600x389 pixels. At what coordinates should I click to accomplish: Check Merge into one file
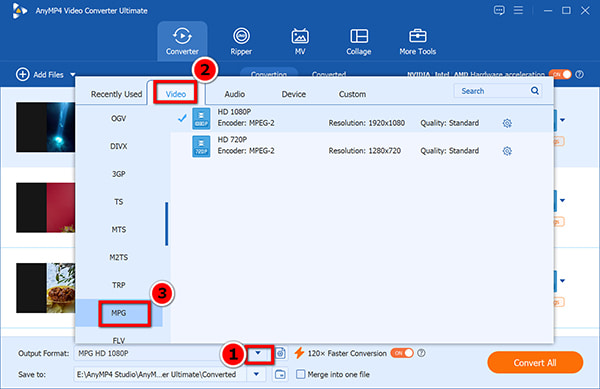pos(301,374)
